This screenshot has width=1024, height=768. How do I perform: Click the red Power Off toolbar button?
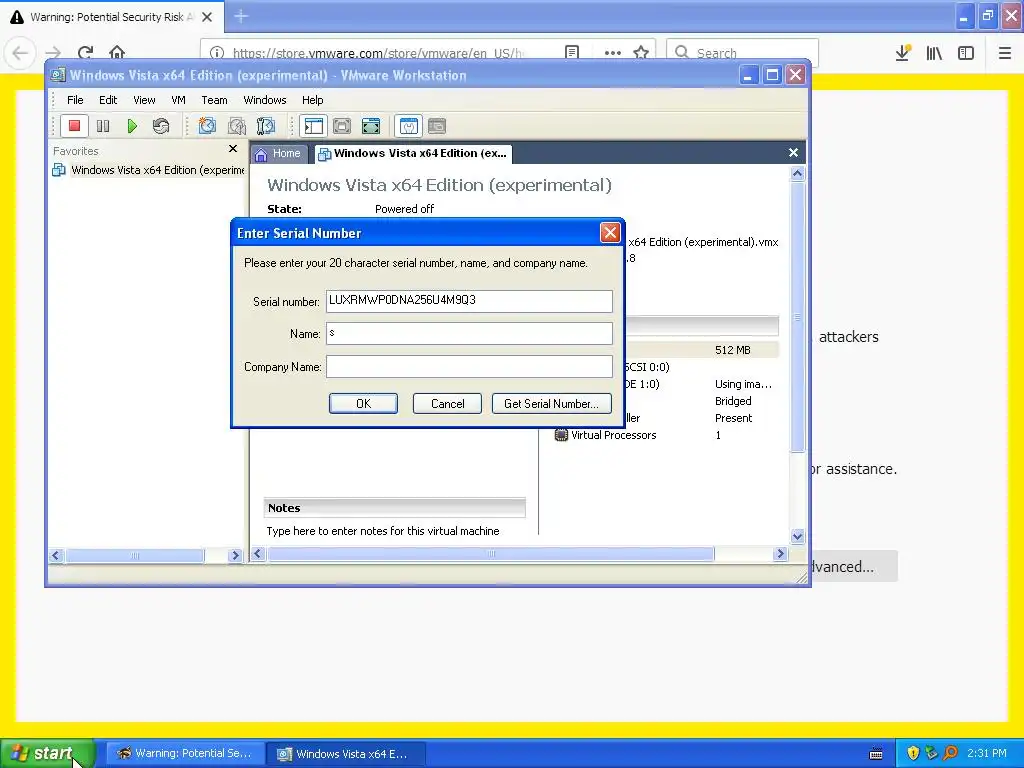(x=74, y=126)
